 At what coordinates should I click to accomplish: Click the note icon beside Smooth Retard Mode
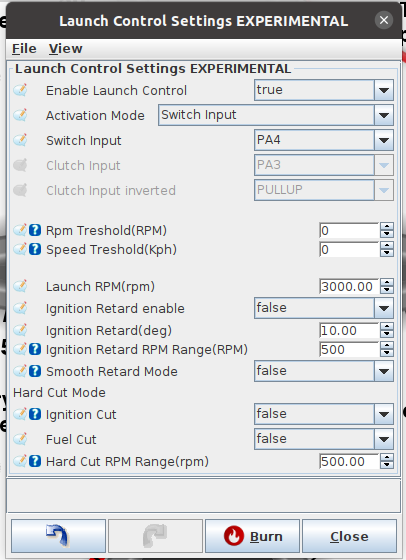click(x=20, y=371)
